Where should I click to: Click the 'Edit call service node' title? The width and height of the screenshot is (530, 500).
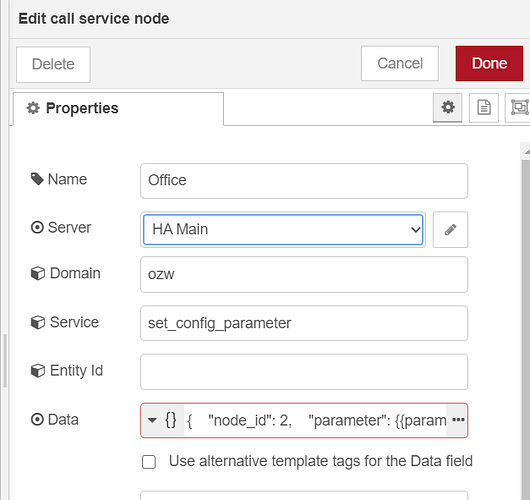tap(94, 19)
